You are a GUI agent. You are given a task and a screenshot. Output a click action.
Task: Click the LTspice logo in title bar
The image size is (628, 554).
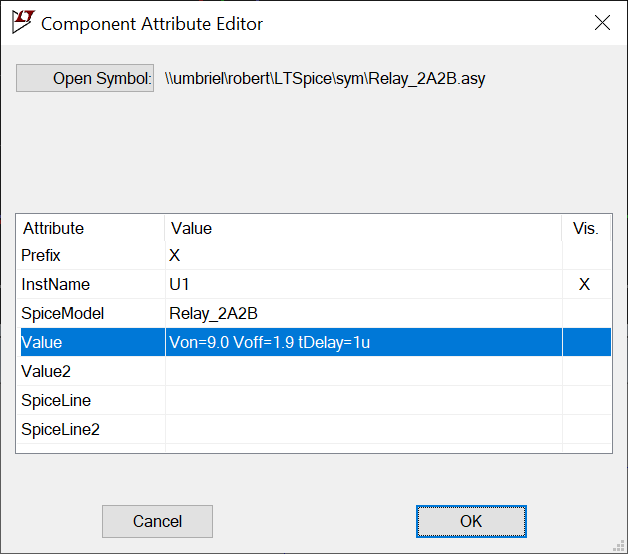(21, 22)
